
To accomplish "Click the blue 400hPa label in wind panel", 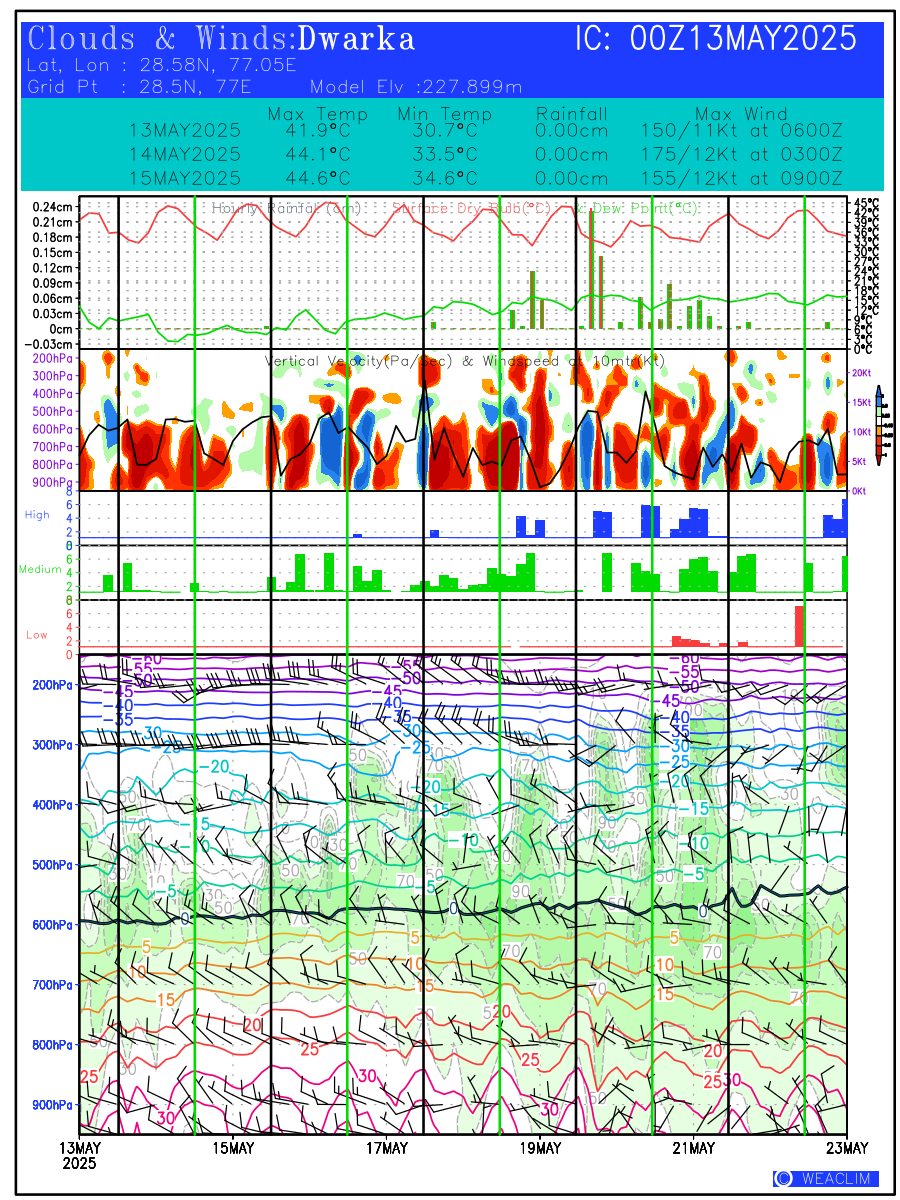I will 52,805.
